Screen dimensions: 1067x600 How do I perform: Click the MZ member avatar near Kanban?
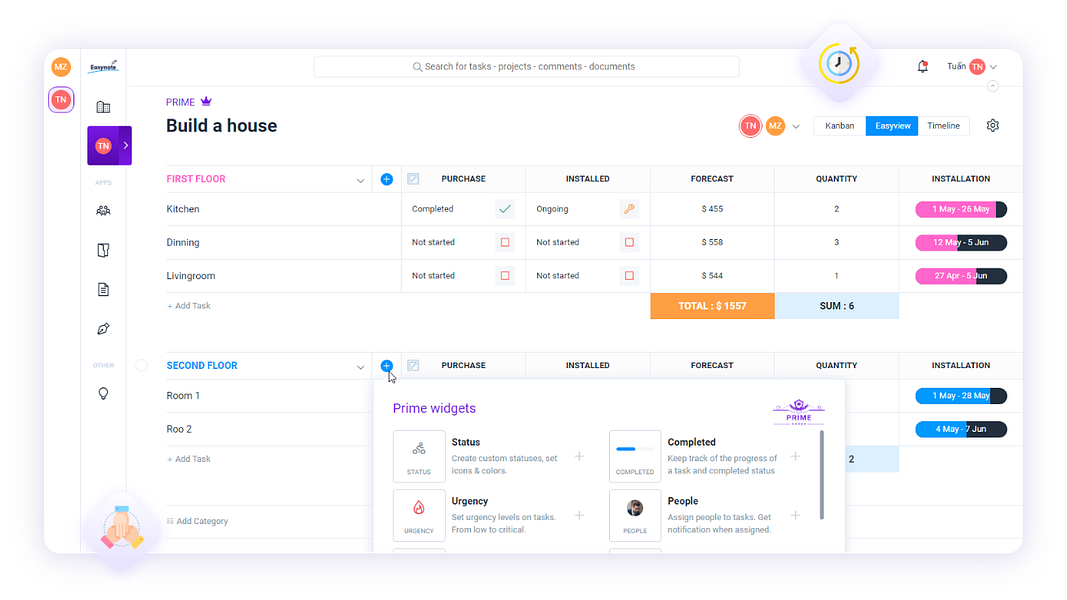[x=775, y=126]
